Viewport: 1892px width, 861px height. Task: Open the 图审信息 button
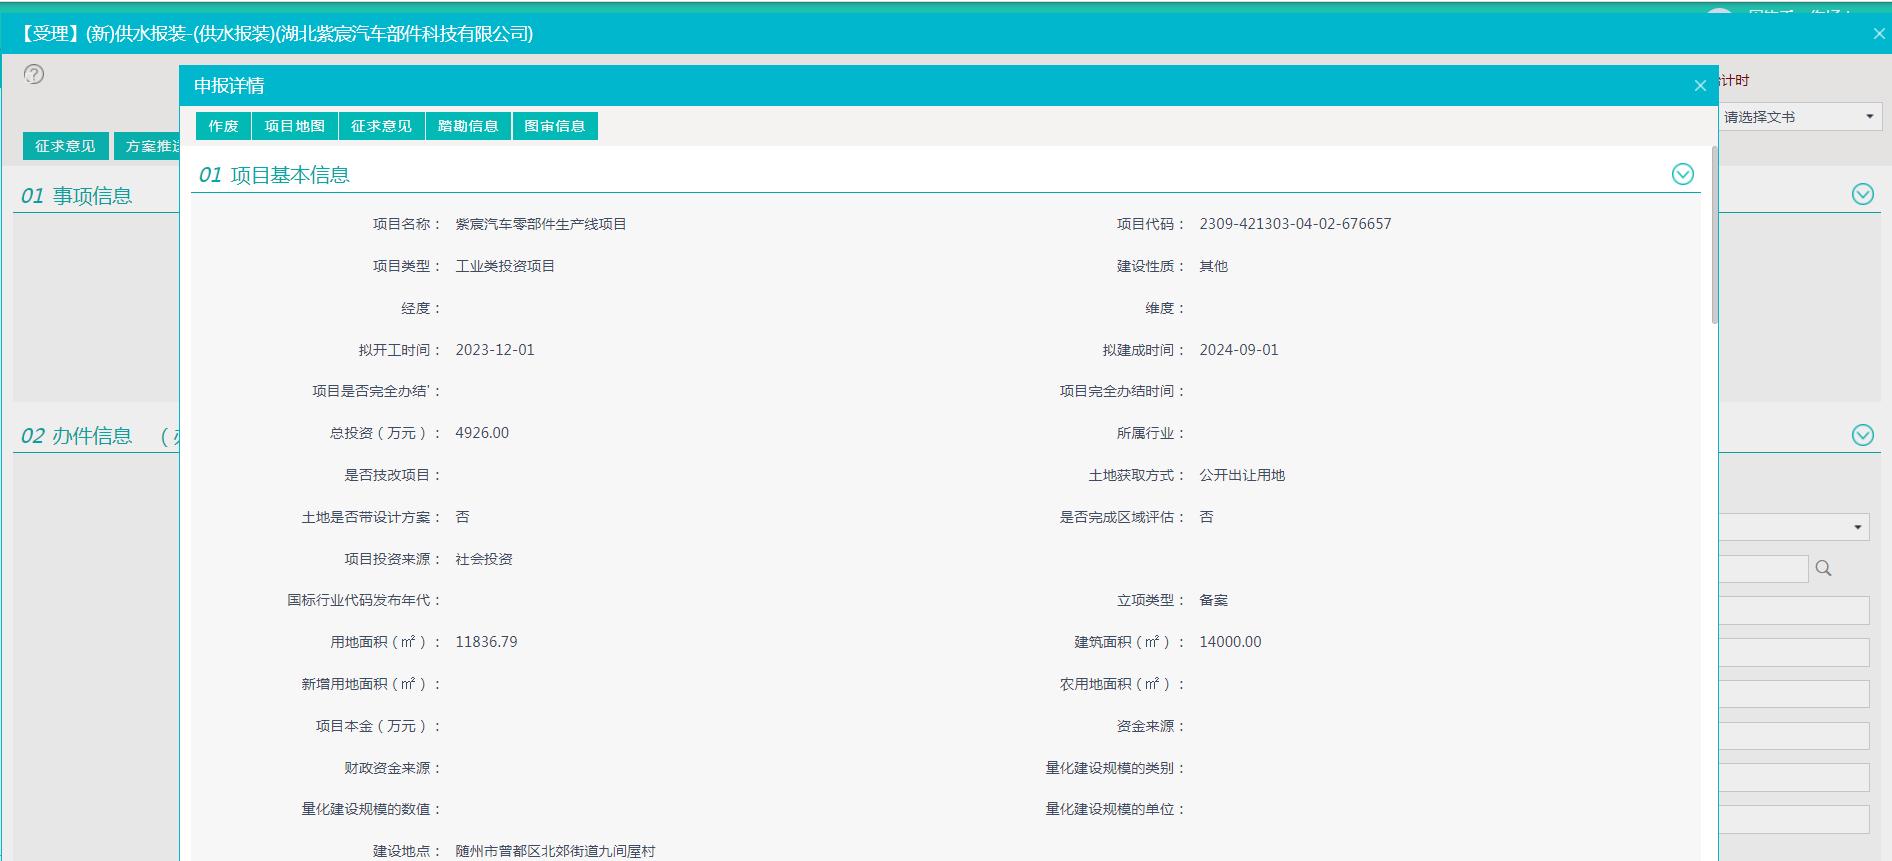pos(555,126)
